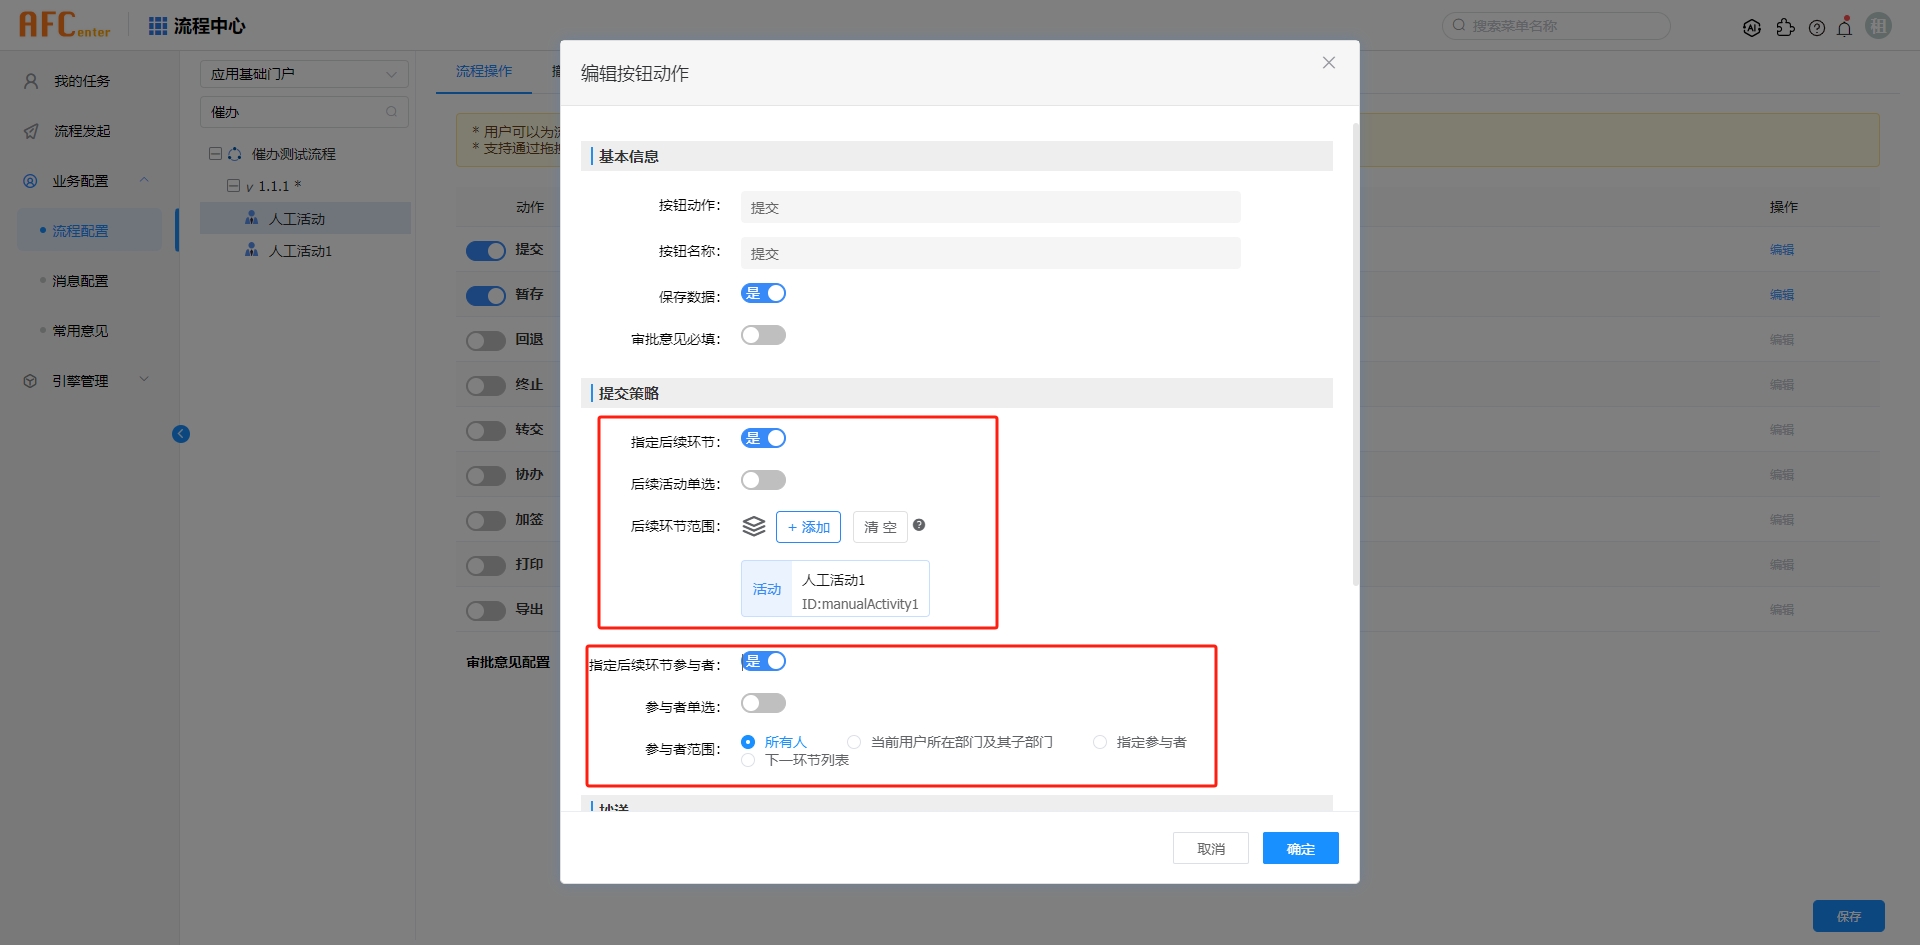Click the puzzle-piece extensions icon

1785,28
